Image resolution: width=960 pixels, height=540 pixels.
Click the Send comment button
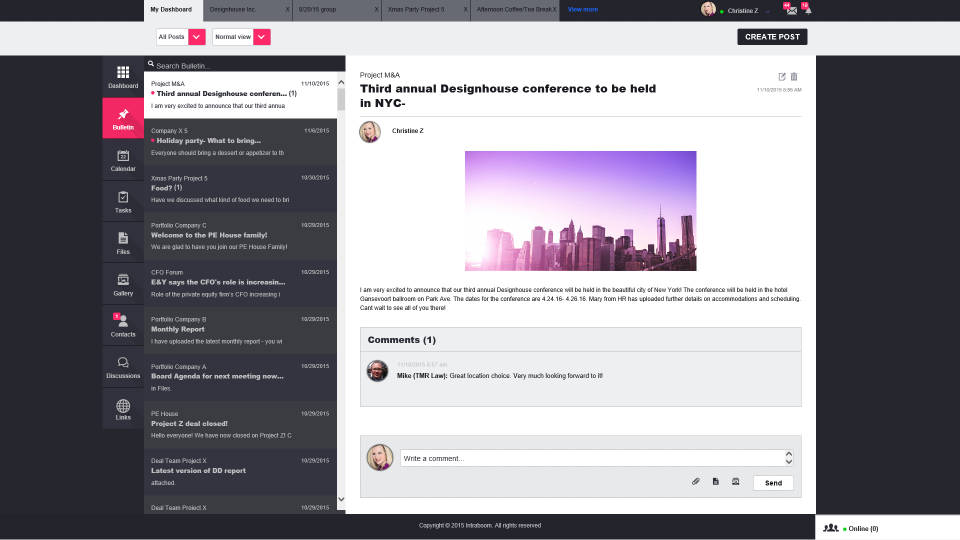click(x=773, y=483)
